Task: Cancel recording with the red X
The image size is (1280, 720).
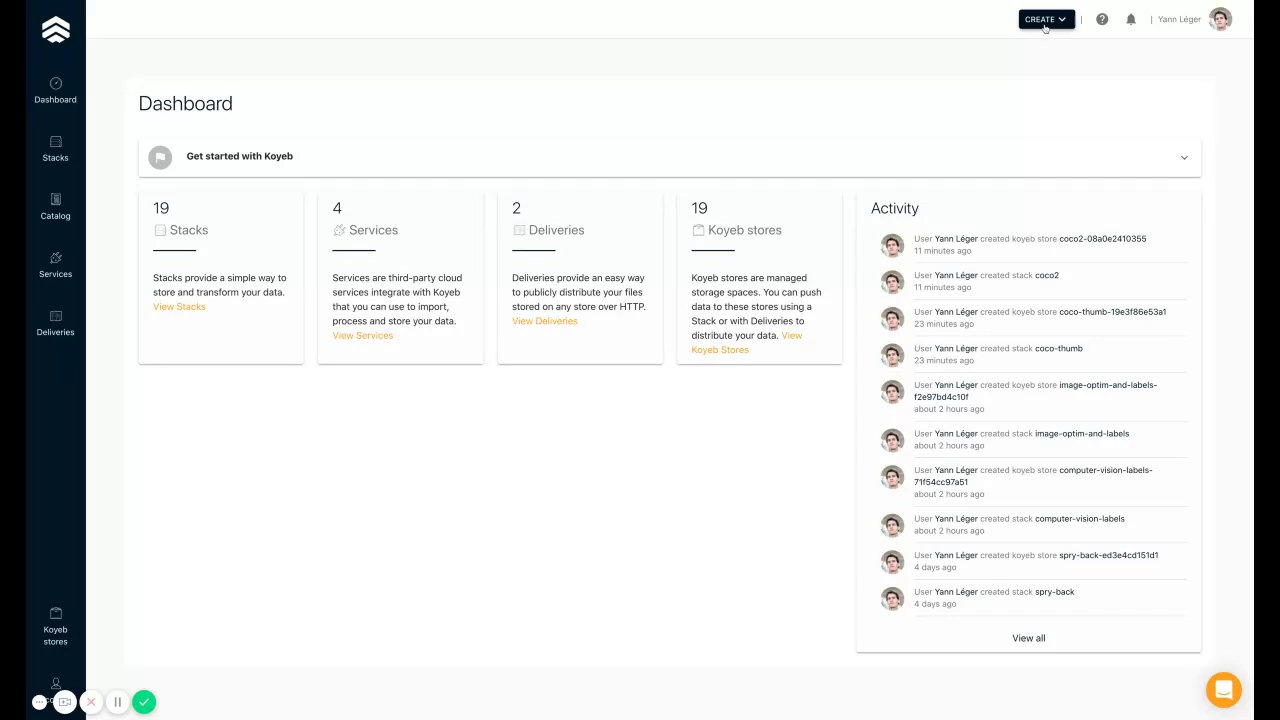Action: pos(91,702)
